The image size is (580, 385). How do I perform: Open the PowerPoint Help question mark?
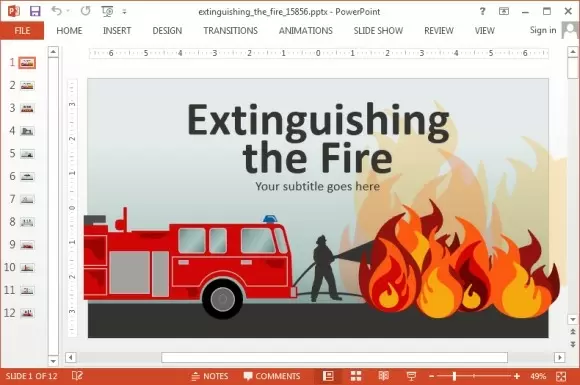click(x=482, y=11)
